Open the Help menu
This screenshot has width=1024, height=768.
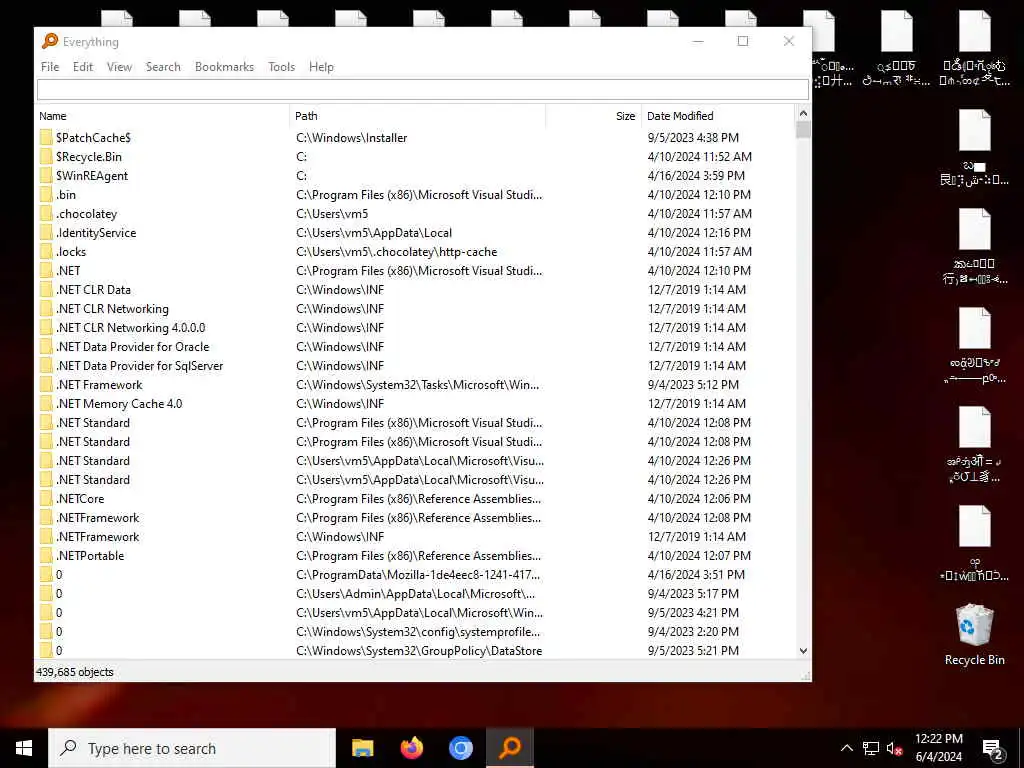[x=321, y=67]
